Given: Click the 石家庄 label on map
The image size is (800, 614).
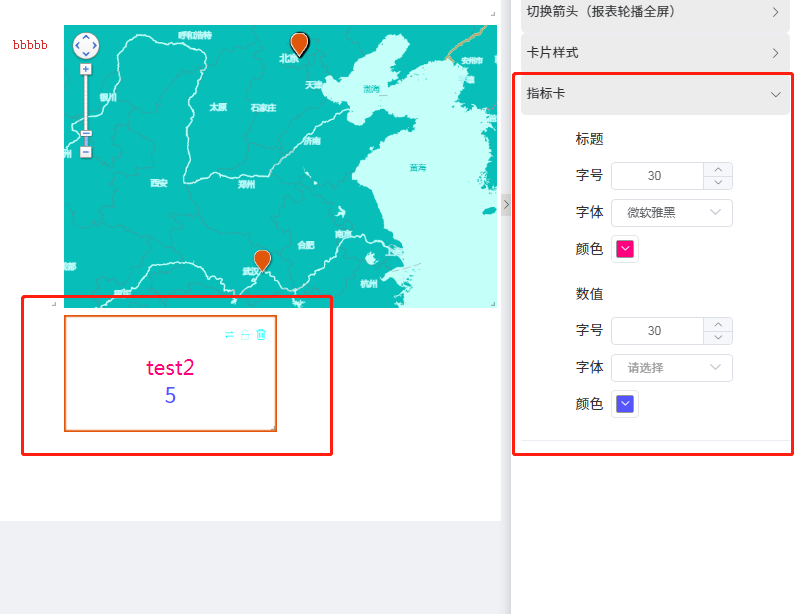Looking at the screenshot, I should pyautogui.click(x=263, y=108).
